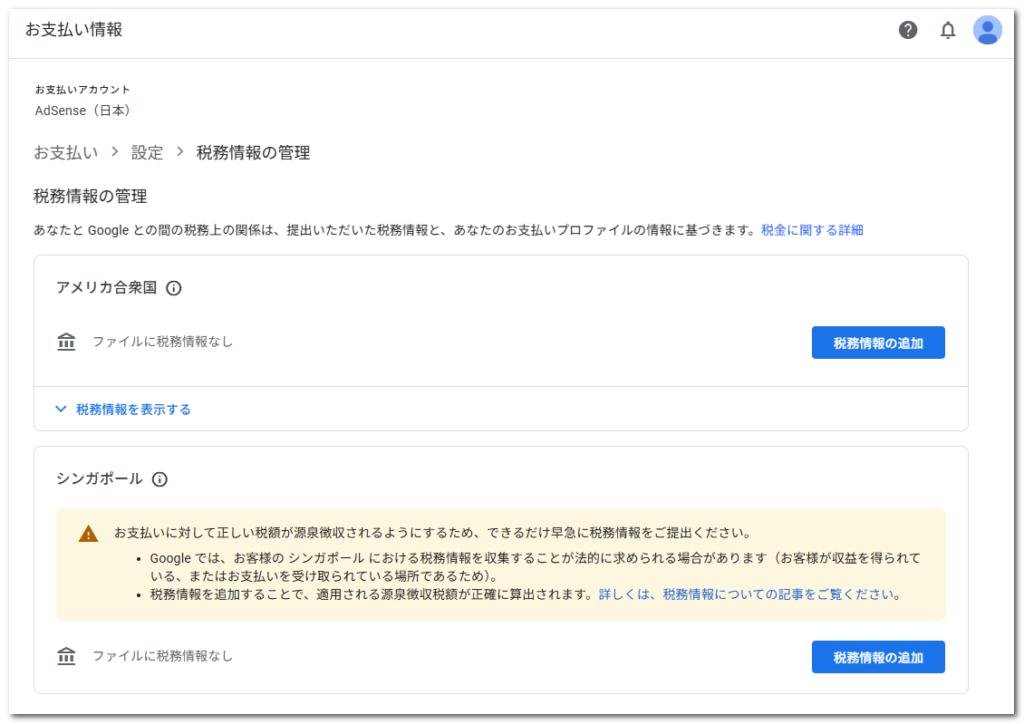Go to お支払い breadcrumb
1024x724 pixels.
pyautogui.click(x=65, y=153)
